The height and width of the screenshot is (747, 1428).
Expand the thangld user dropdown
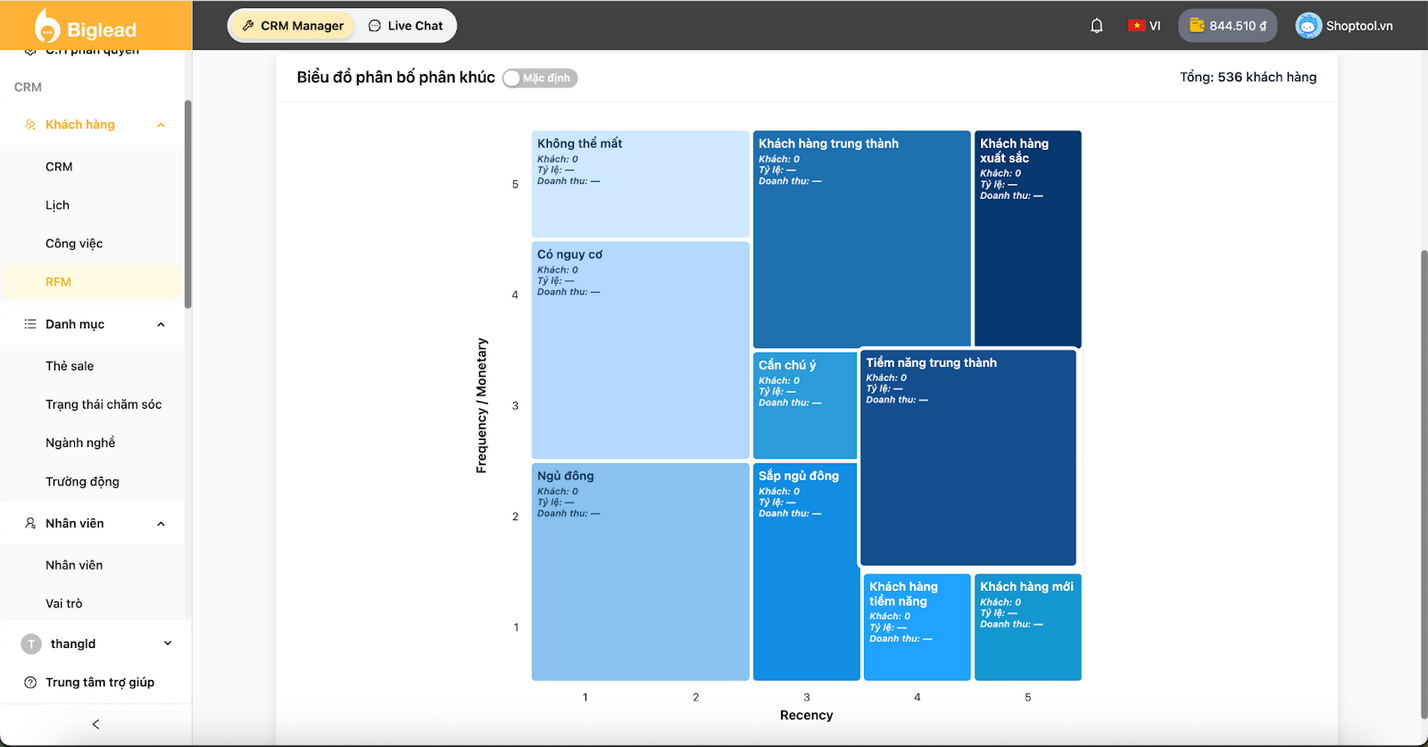[167, 643]
